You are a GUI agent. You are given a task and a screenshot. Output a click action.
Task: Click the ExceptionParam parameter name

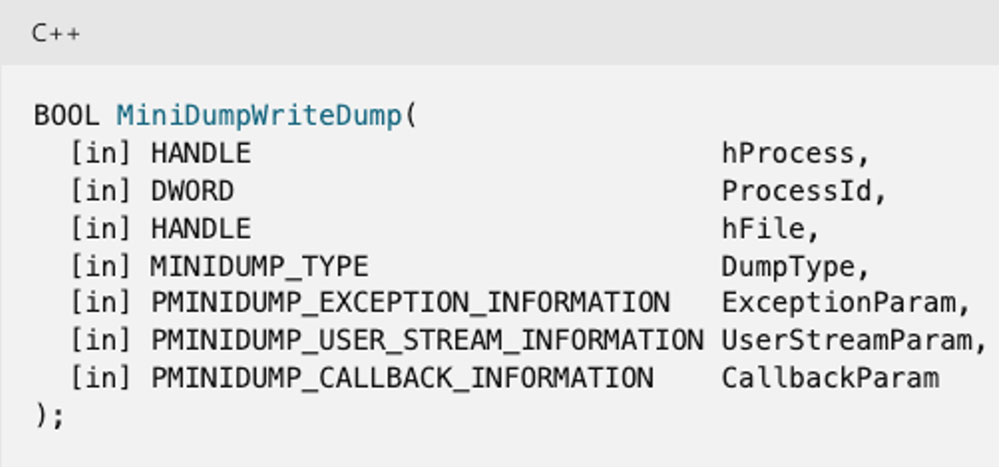pos(838,303)
